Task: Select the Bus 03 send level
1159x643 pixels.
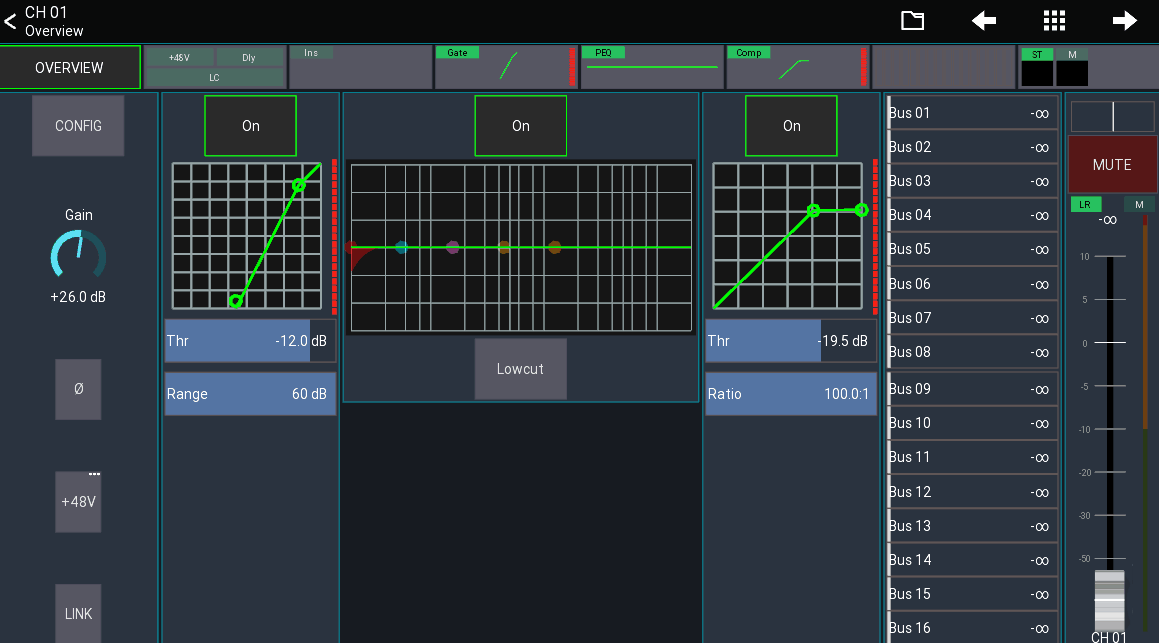Action: 972,181
